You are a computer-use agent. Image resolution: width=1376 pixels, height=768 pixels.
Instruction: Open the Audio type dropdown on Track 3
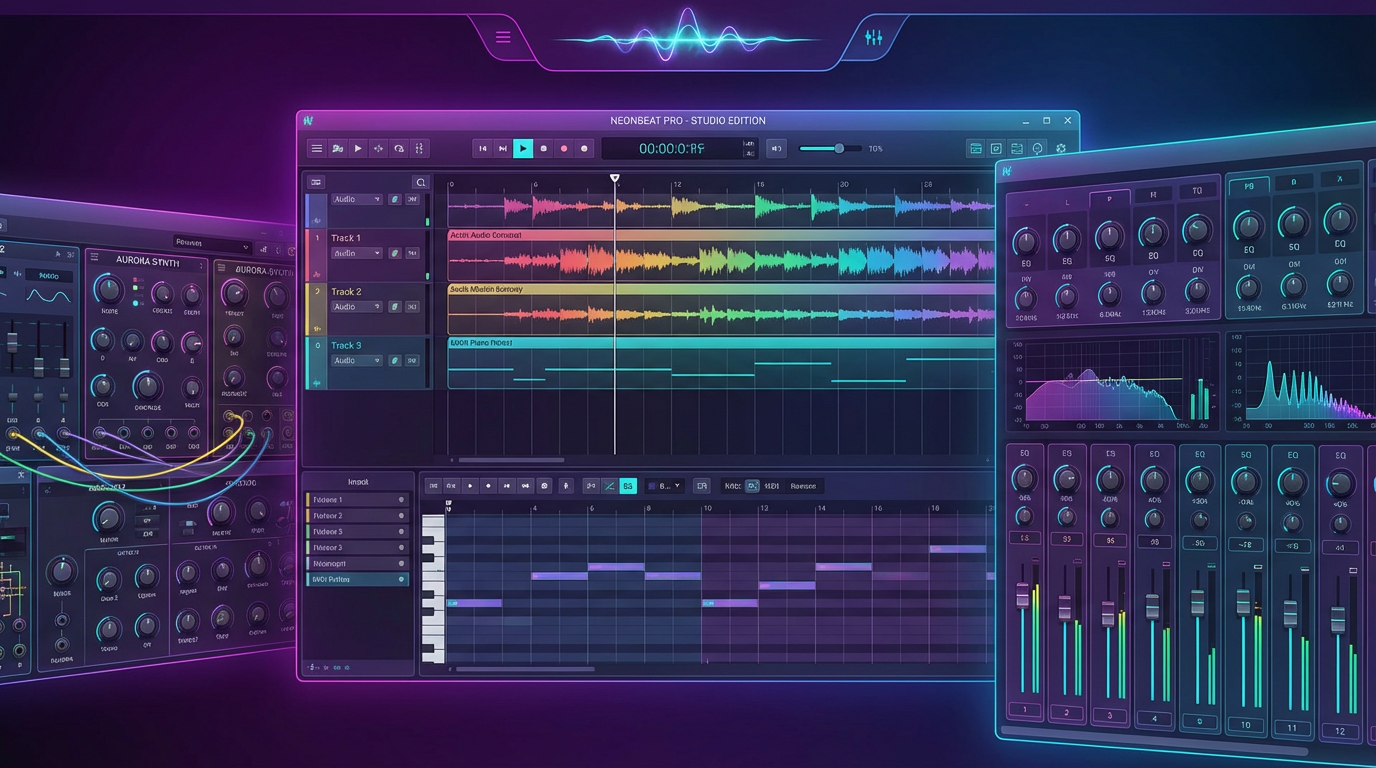[x=358, y=360]
